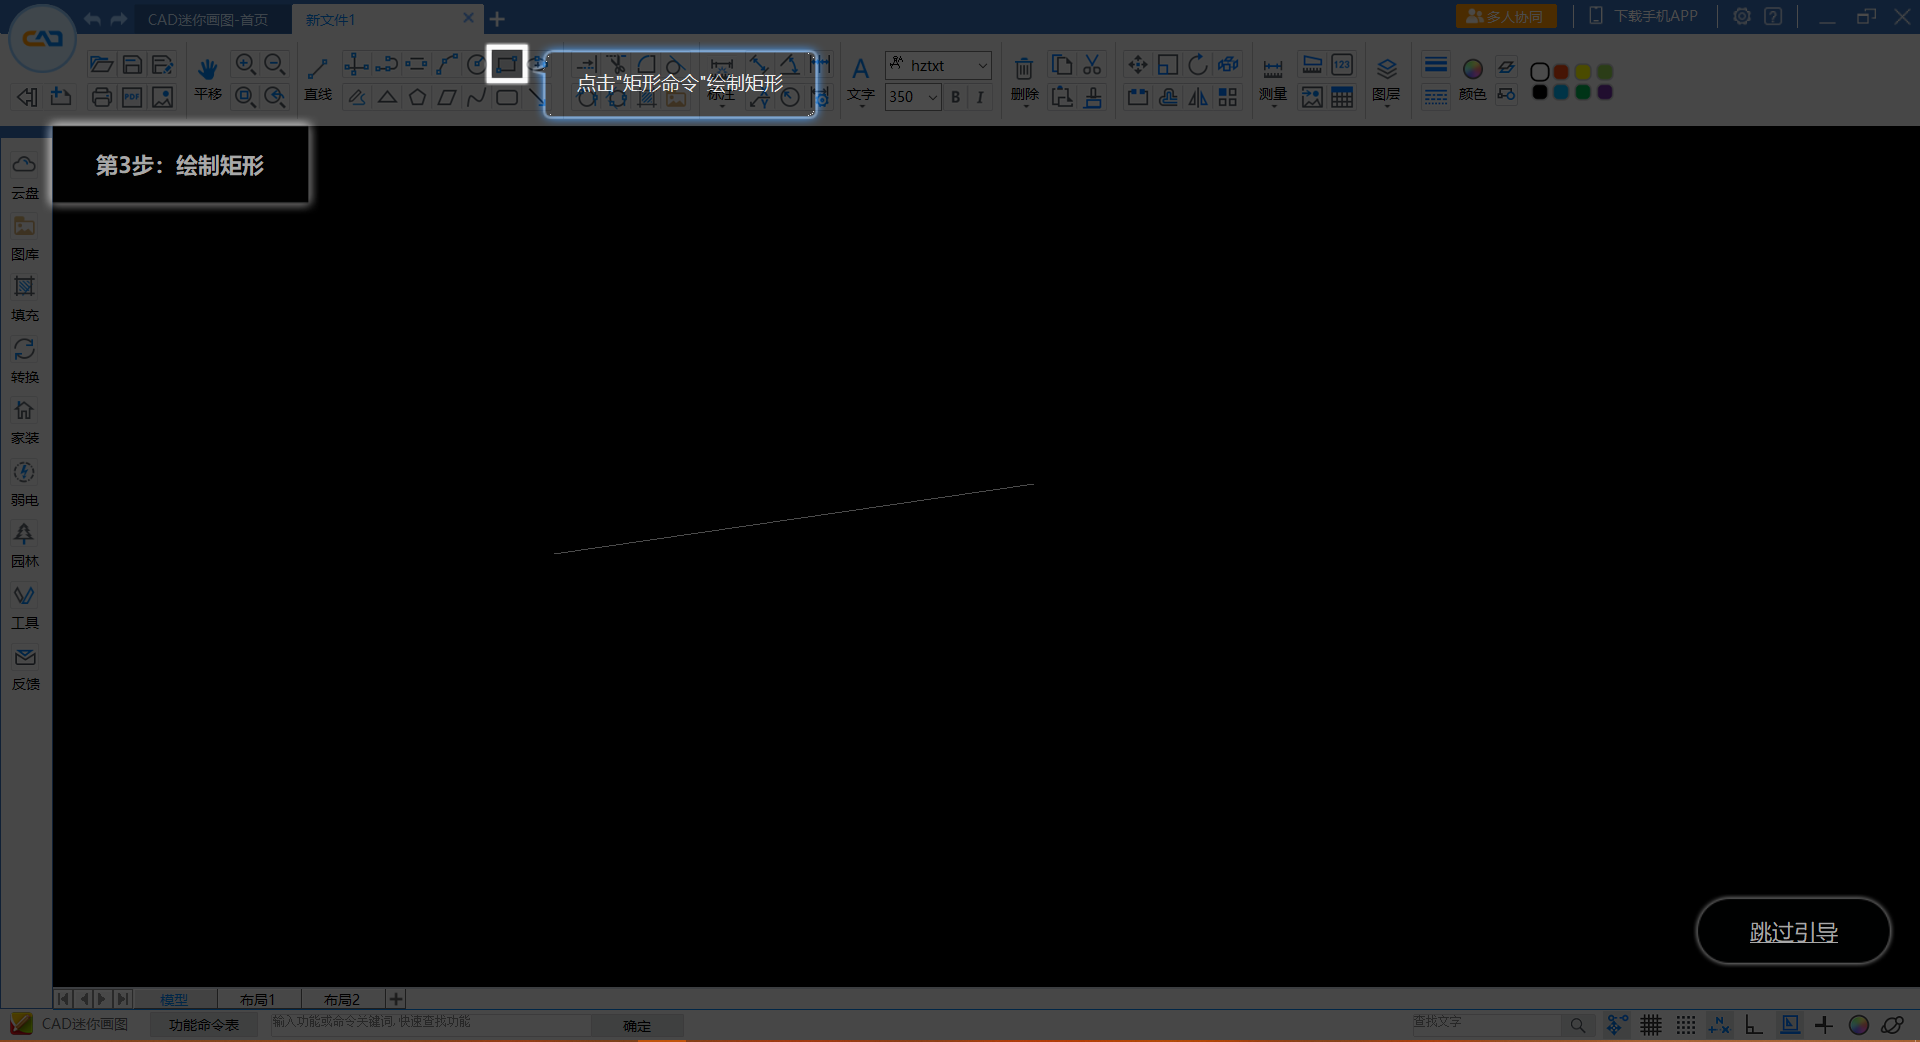Toggle italic text formatting
This screenshot has height=1042, width=1920.
[980, 97]
